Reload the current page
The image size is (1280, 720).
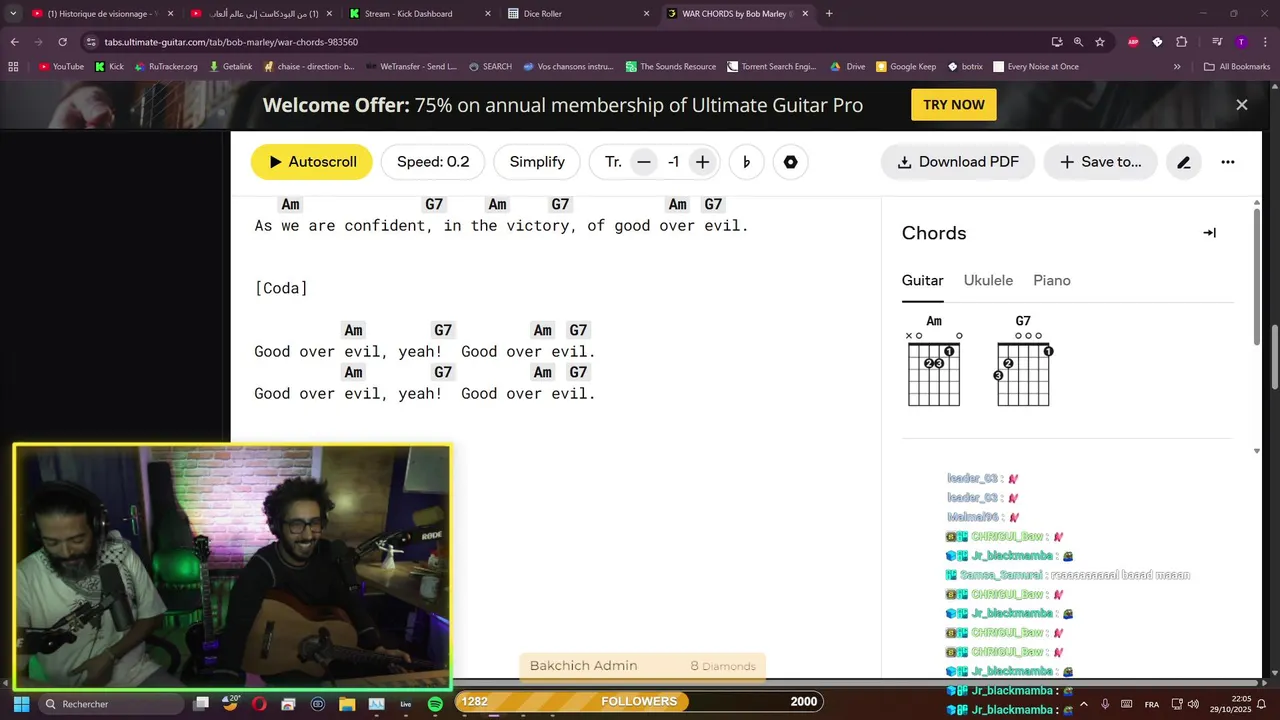62,42
